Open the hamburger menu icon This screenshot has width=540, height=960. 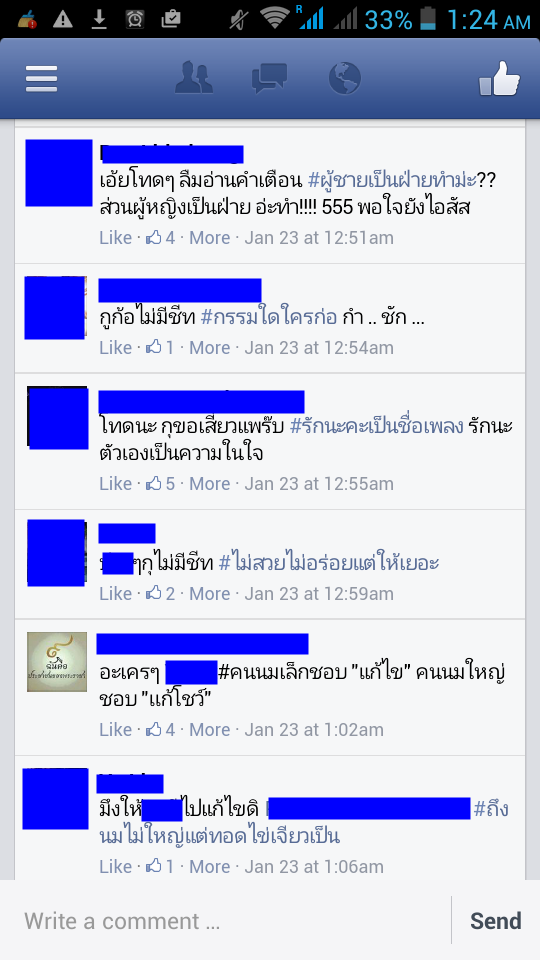tap(41, 79)
